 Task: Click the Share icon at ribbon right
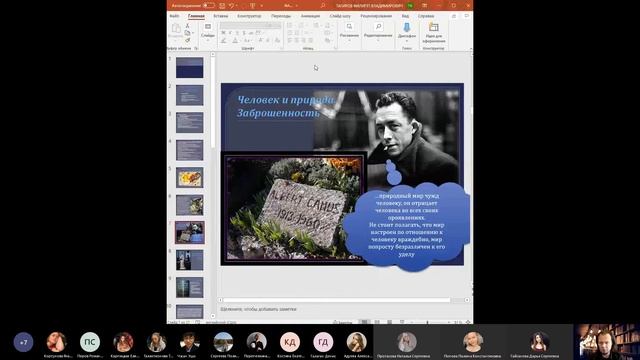(x=454, y=16)
